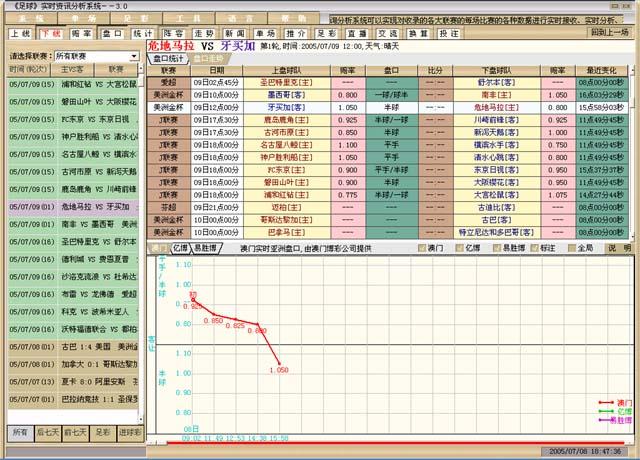Image resolution: width=640 pixels, height=460 pixels.
Task: Click the 易胜博 legend entry in the chart
Action: pyautogui.click(x=616, y=420)
